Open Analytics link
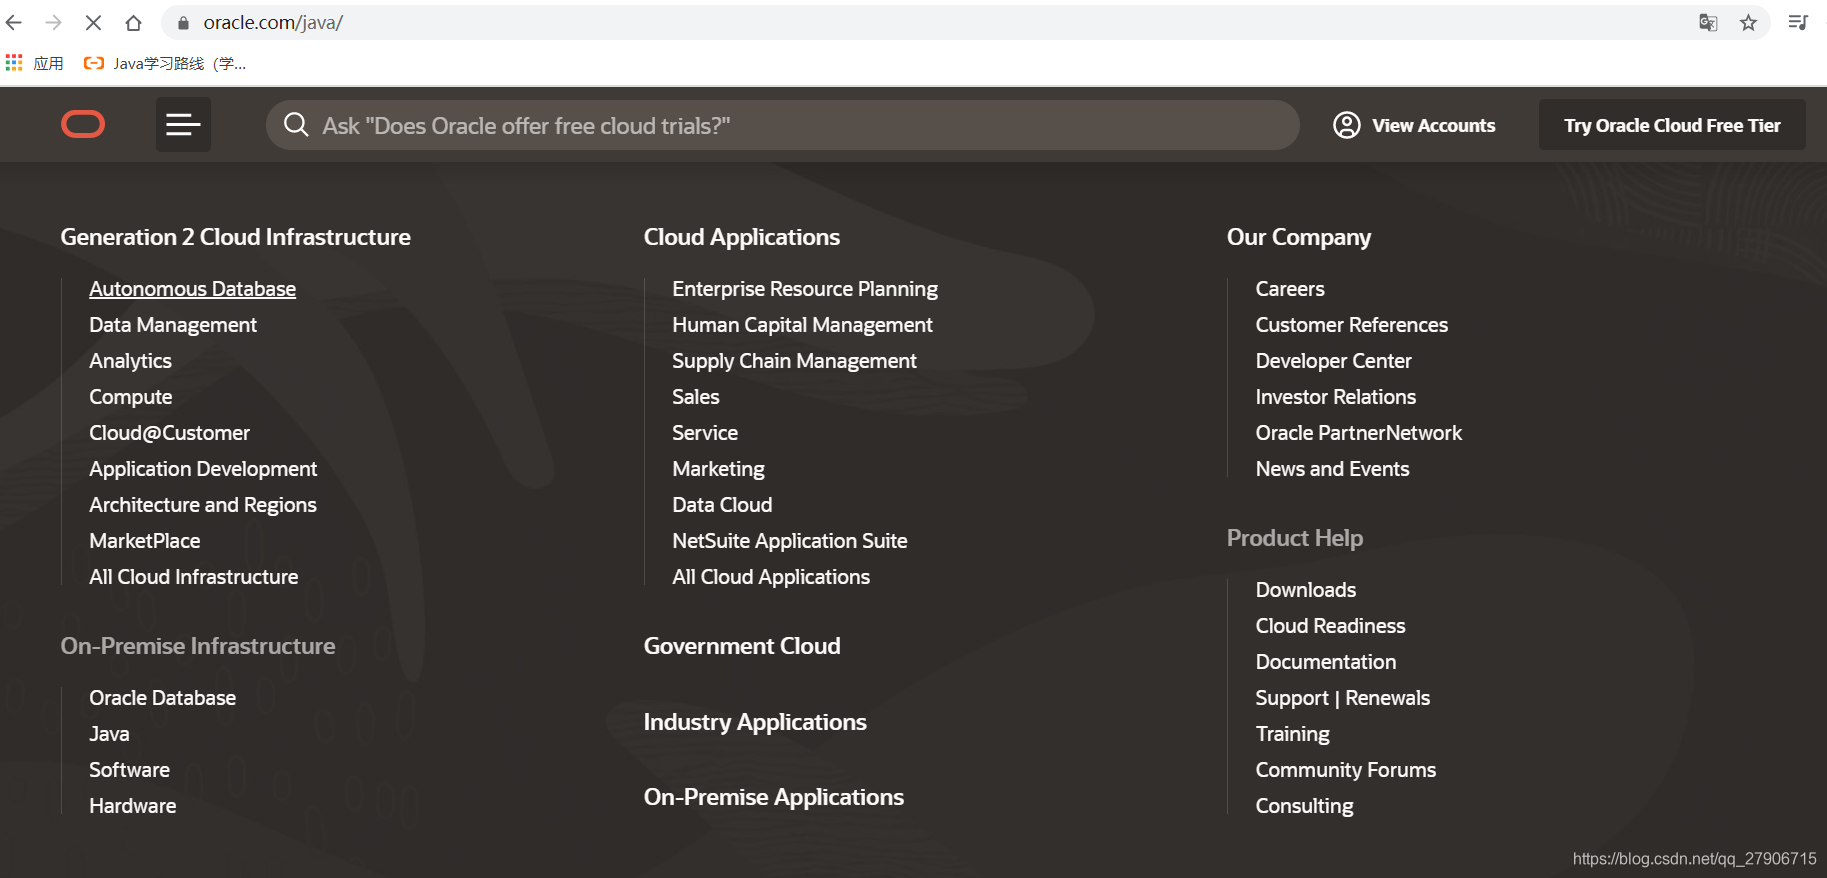The width and height of the screenshot is (1827, 878). tap(130, 361)
